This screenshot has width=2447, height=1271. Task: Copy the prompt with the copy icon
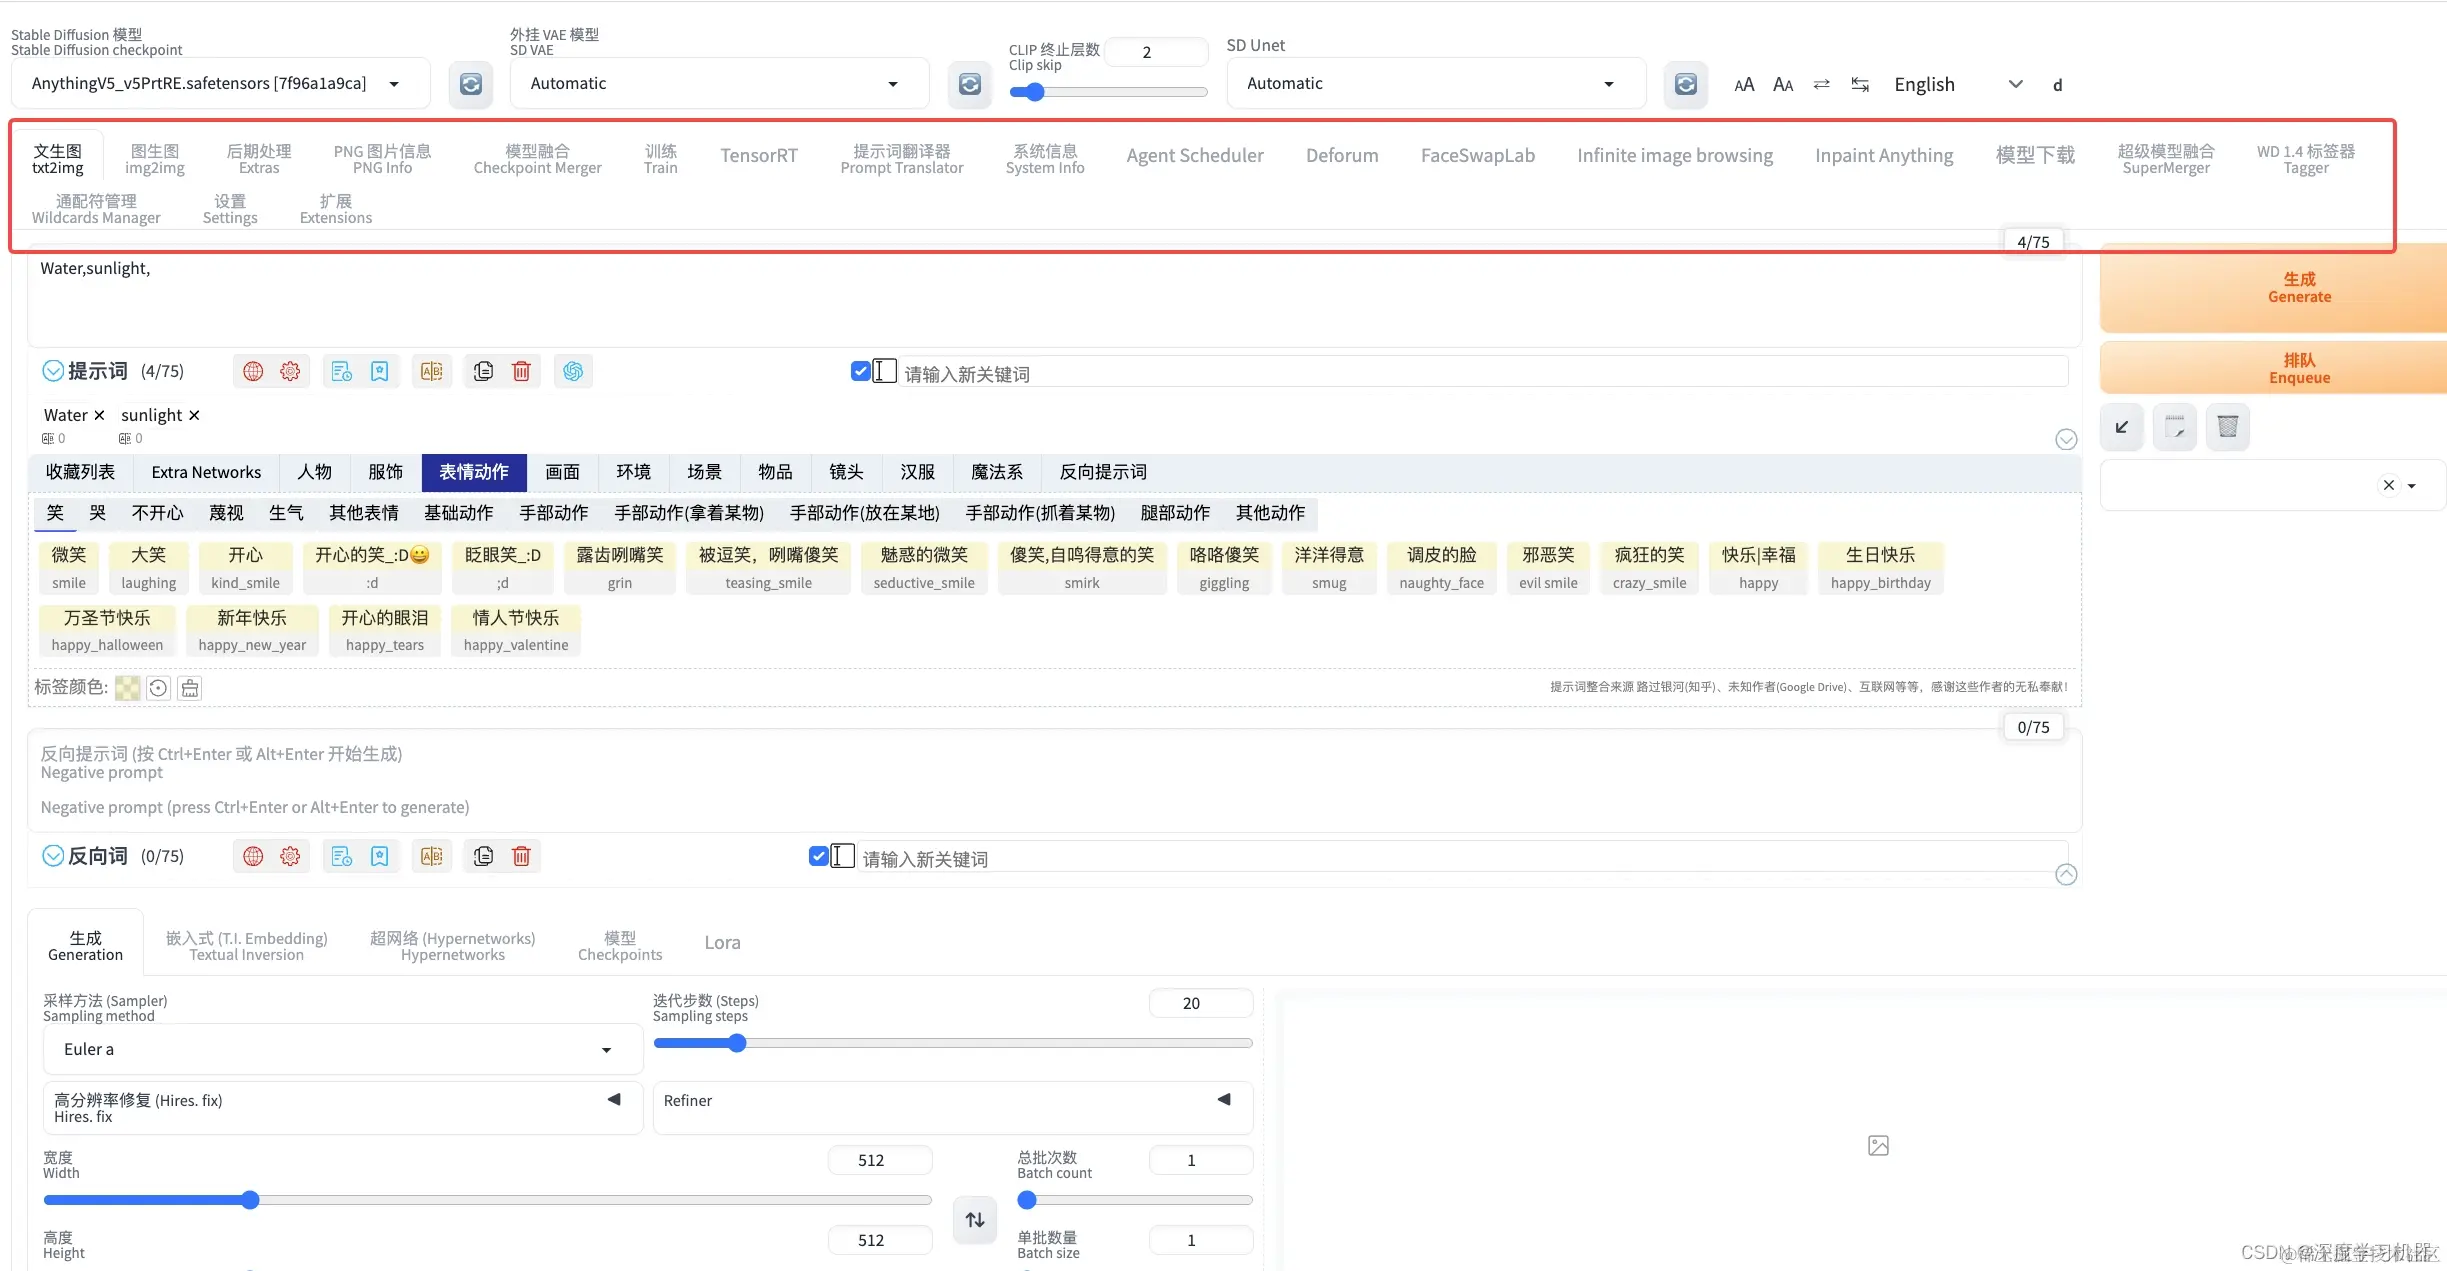point(483,372)
